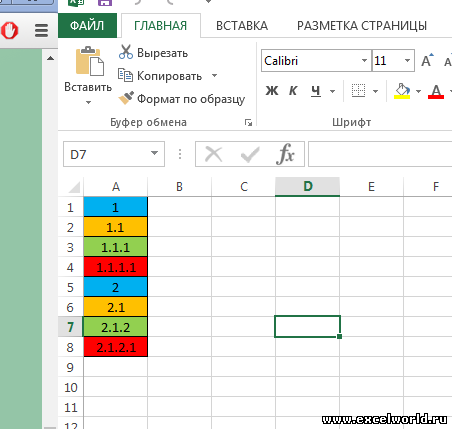Click the Copy (Копировать) icon
This screenshot has height=429, width=452.
[x=125, y=75]
